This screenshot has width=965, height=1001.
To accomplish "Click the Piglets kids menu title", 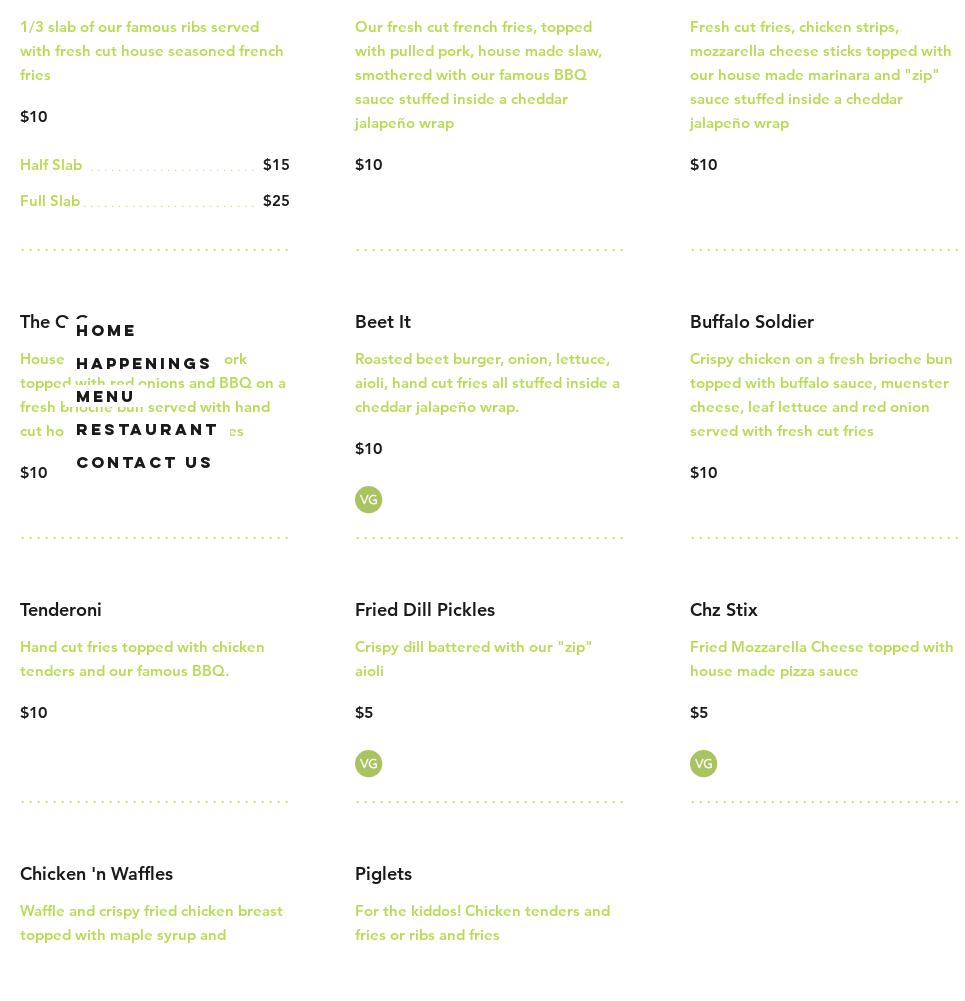I will 384,874.
